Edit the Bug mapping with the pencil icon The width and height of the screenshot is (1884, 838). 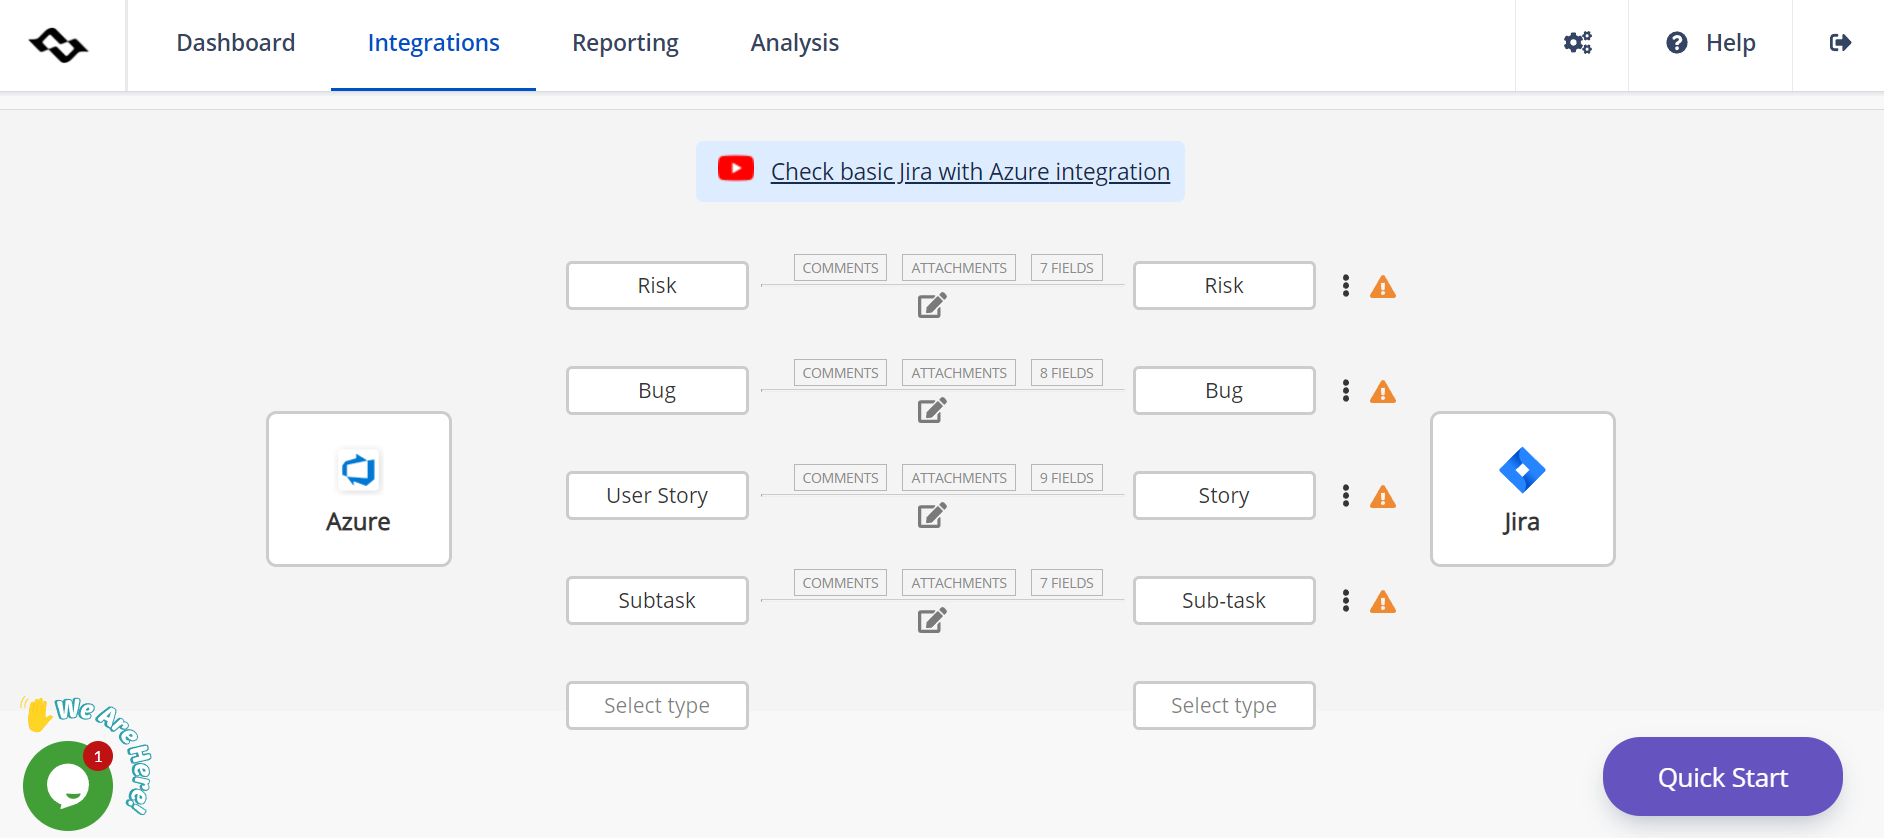point(932,411)
